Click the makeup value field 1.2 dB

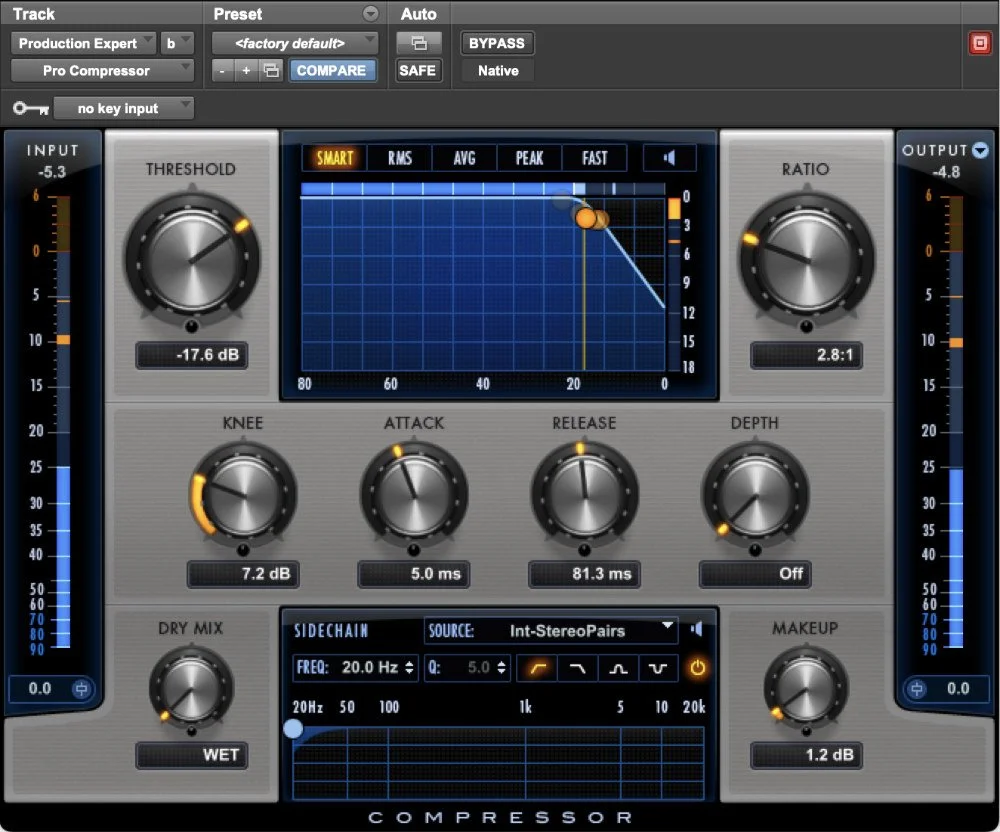806,755
